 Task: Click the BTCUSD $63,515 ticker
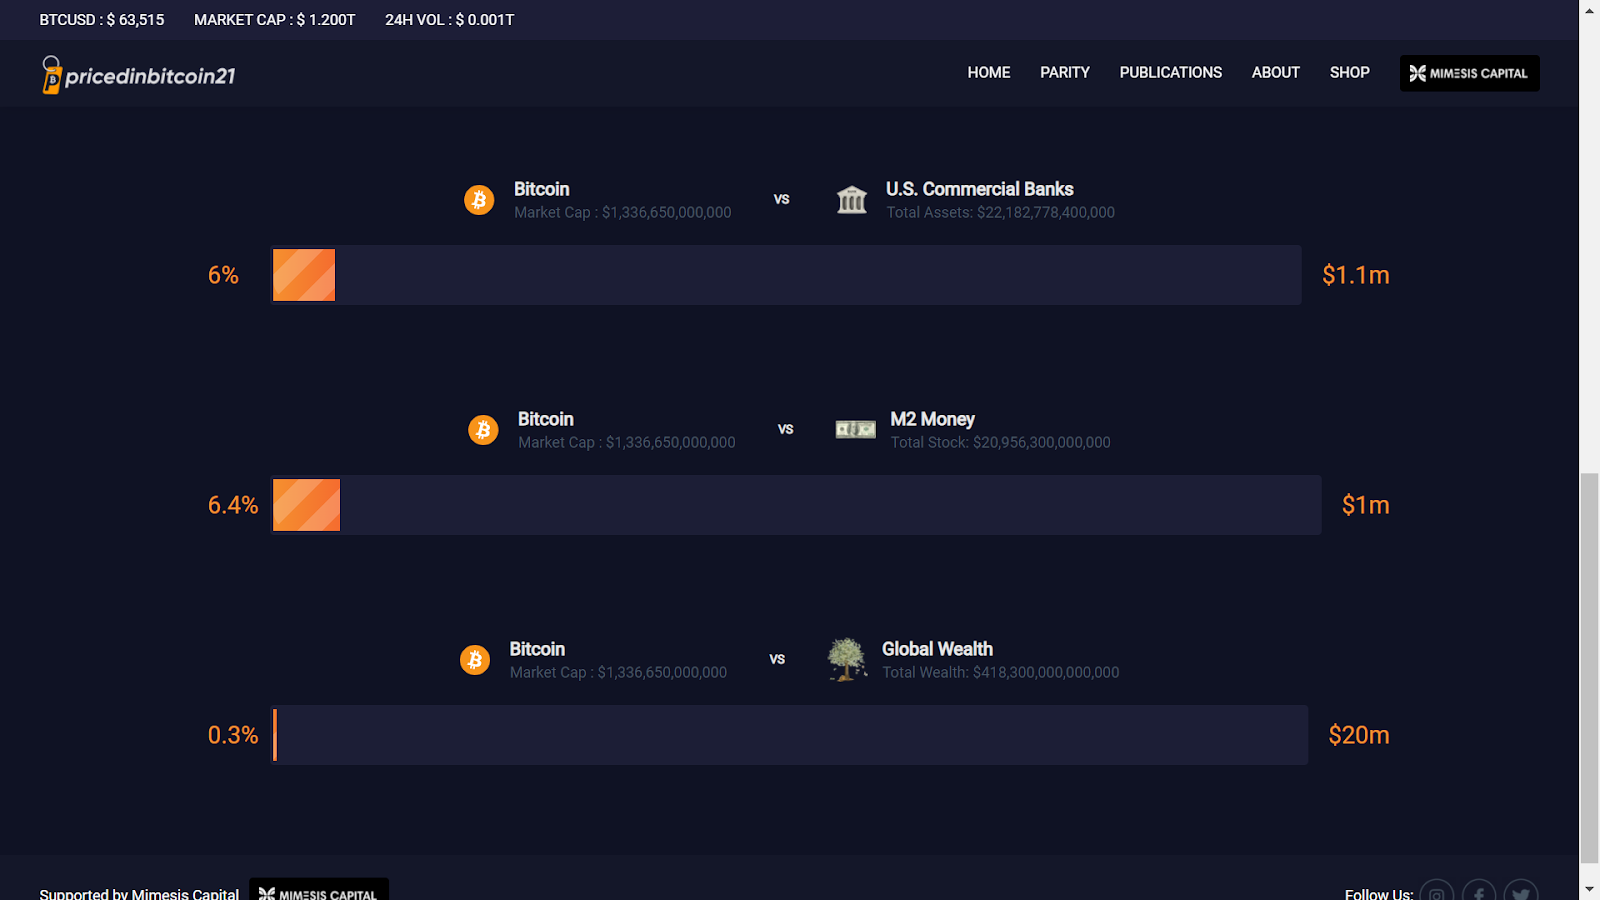[x=102, y=20]
